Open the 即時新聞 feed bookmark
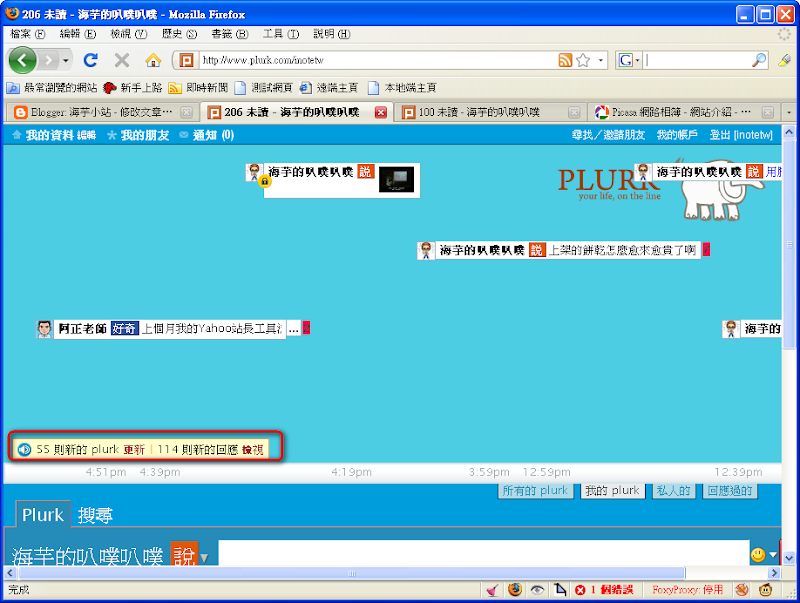 coord(198,88)
